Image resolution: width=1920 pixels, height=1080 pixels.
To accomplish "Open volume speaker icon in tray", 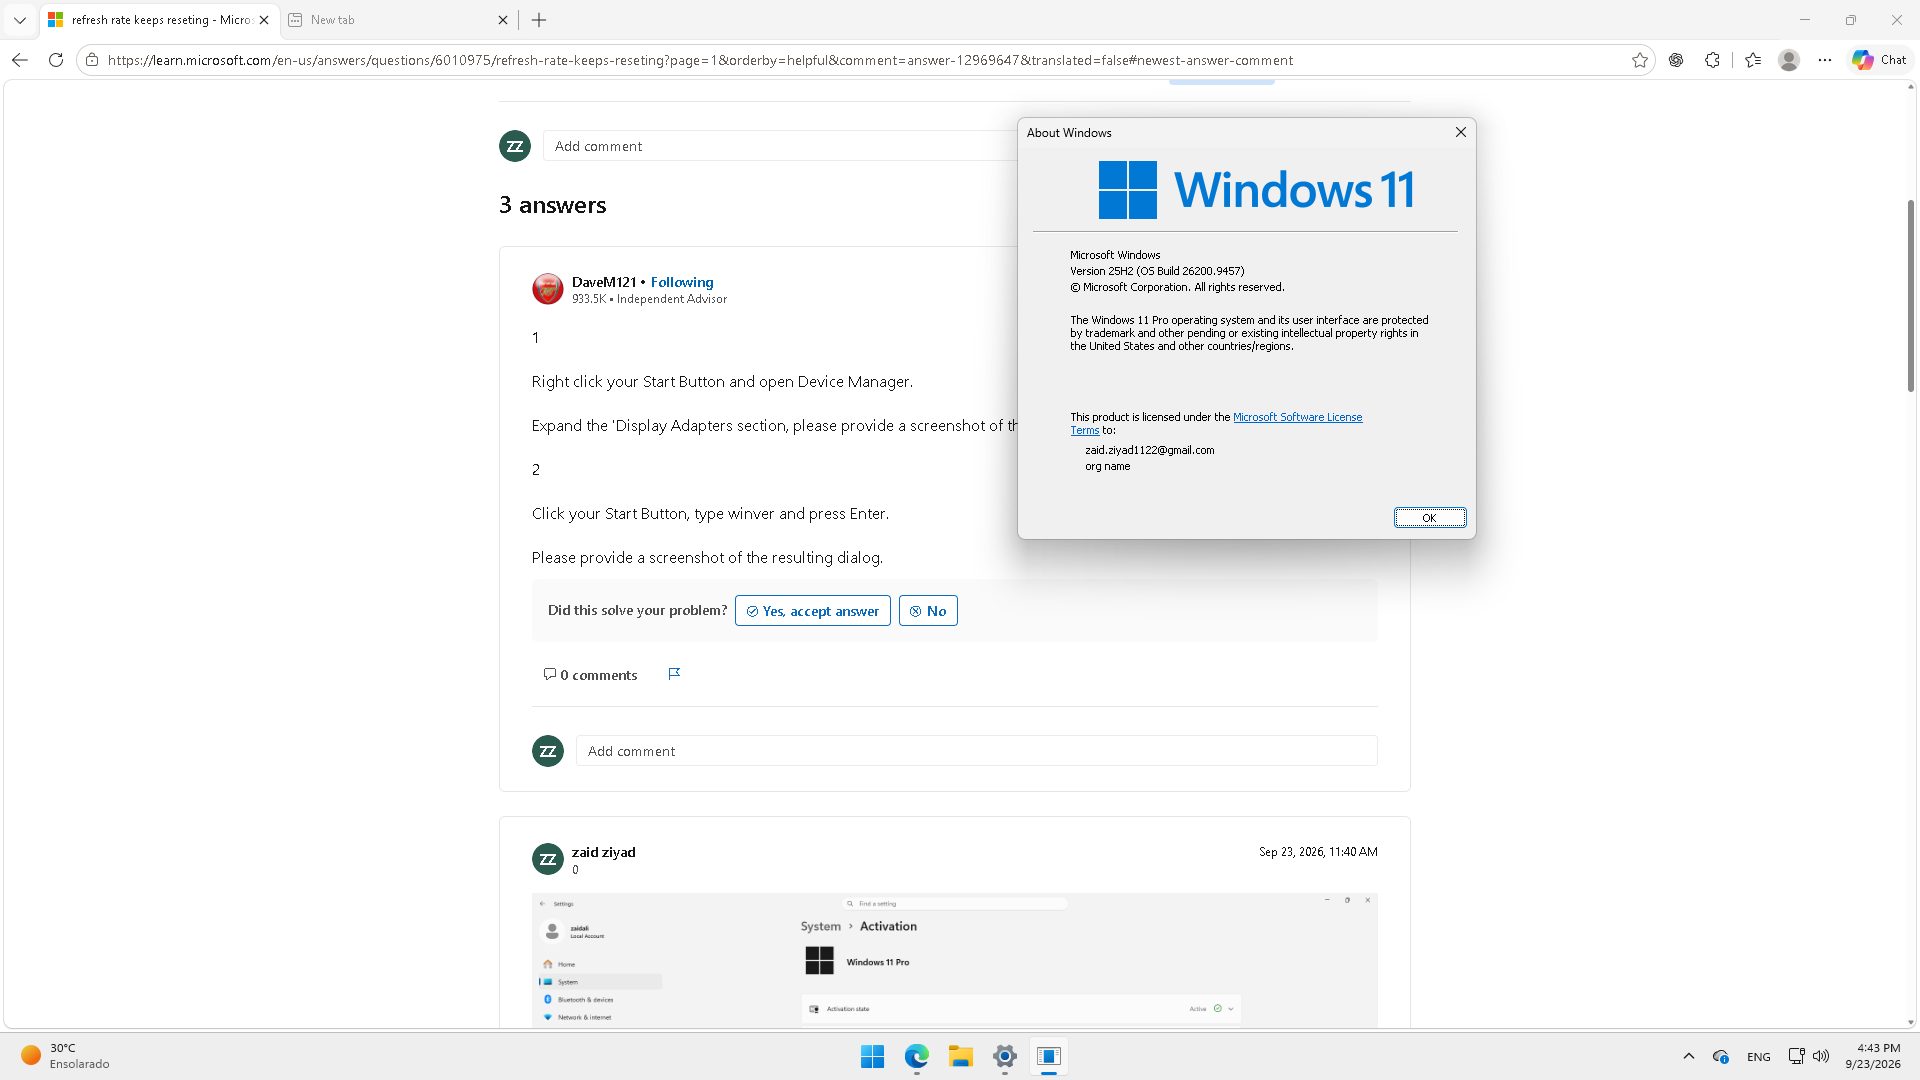I will (x=1821, y=1056).
